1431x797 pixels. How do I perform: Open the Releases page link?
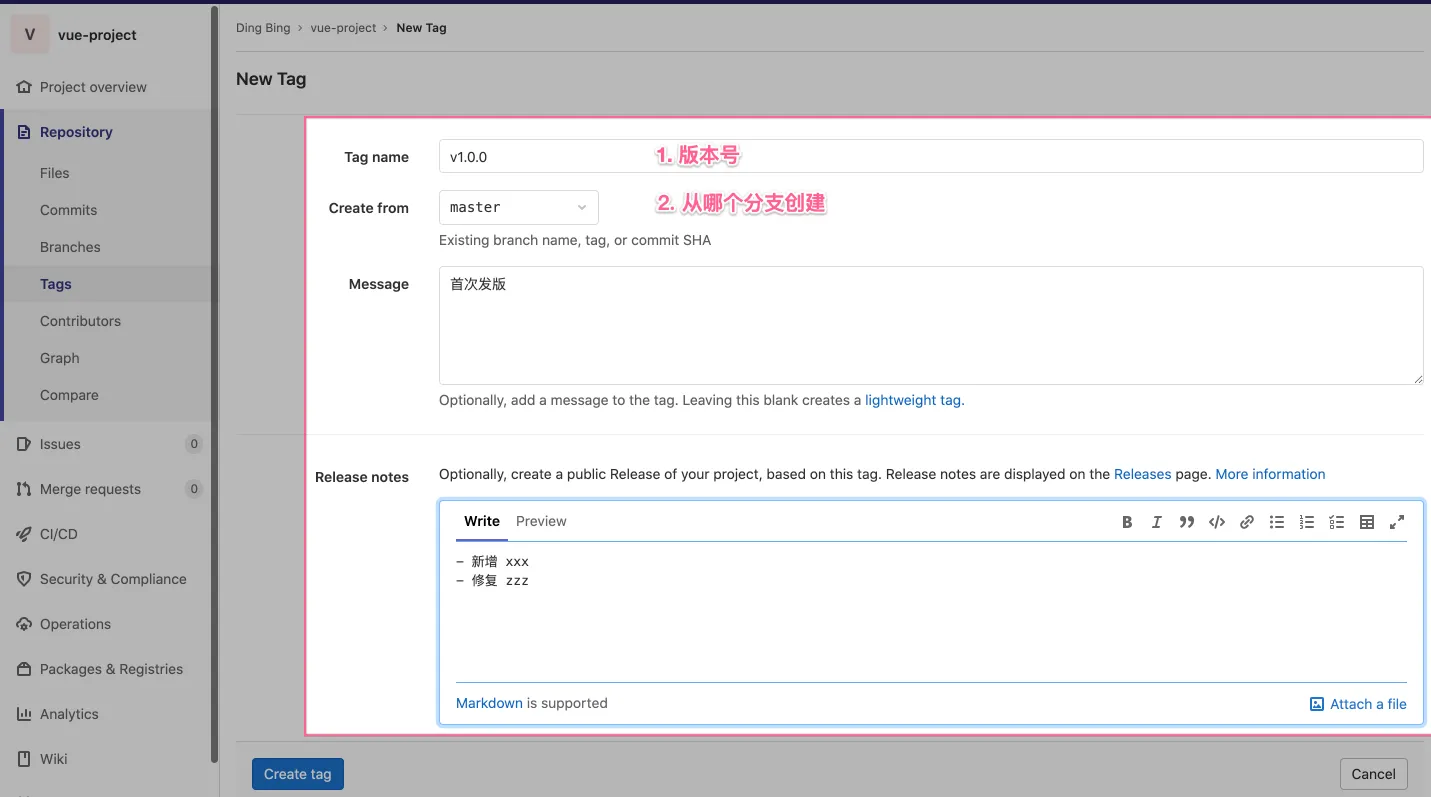[1143, 474]
